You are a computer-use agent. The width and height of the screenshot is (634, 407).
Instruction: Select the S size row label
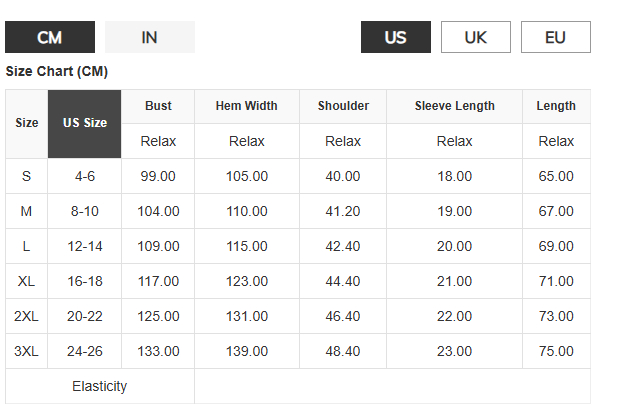coord(27,176)
